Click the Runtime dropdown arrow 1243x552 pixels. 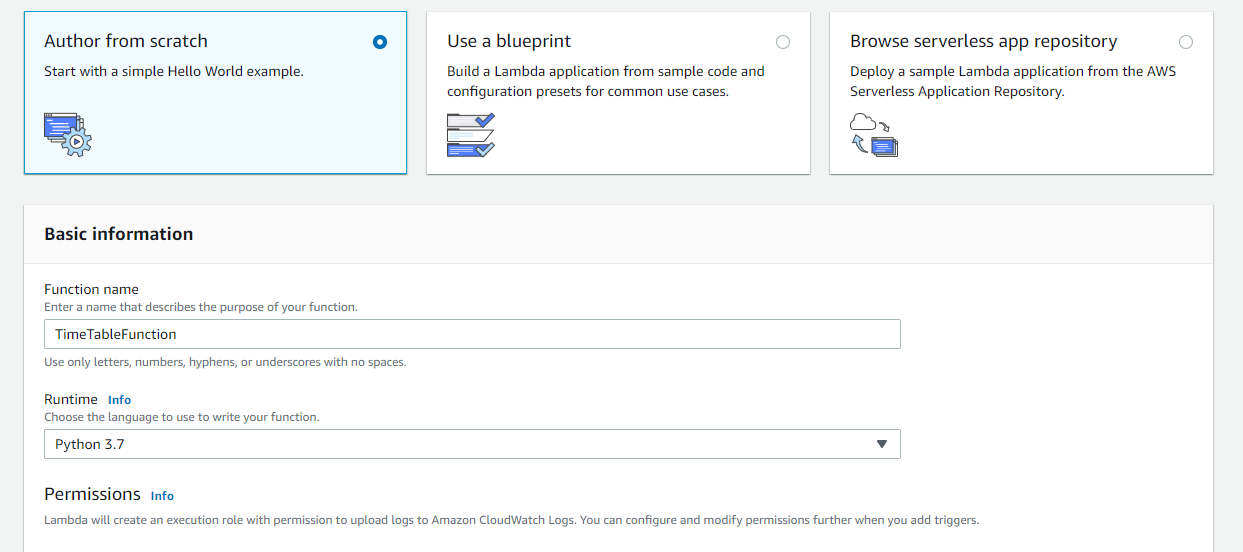tap(881, 444)
